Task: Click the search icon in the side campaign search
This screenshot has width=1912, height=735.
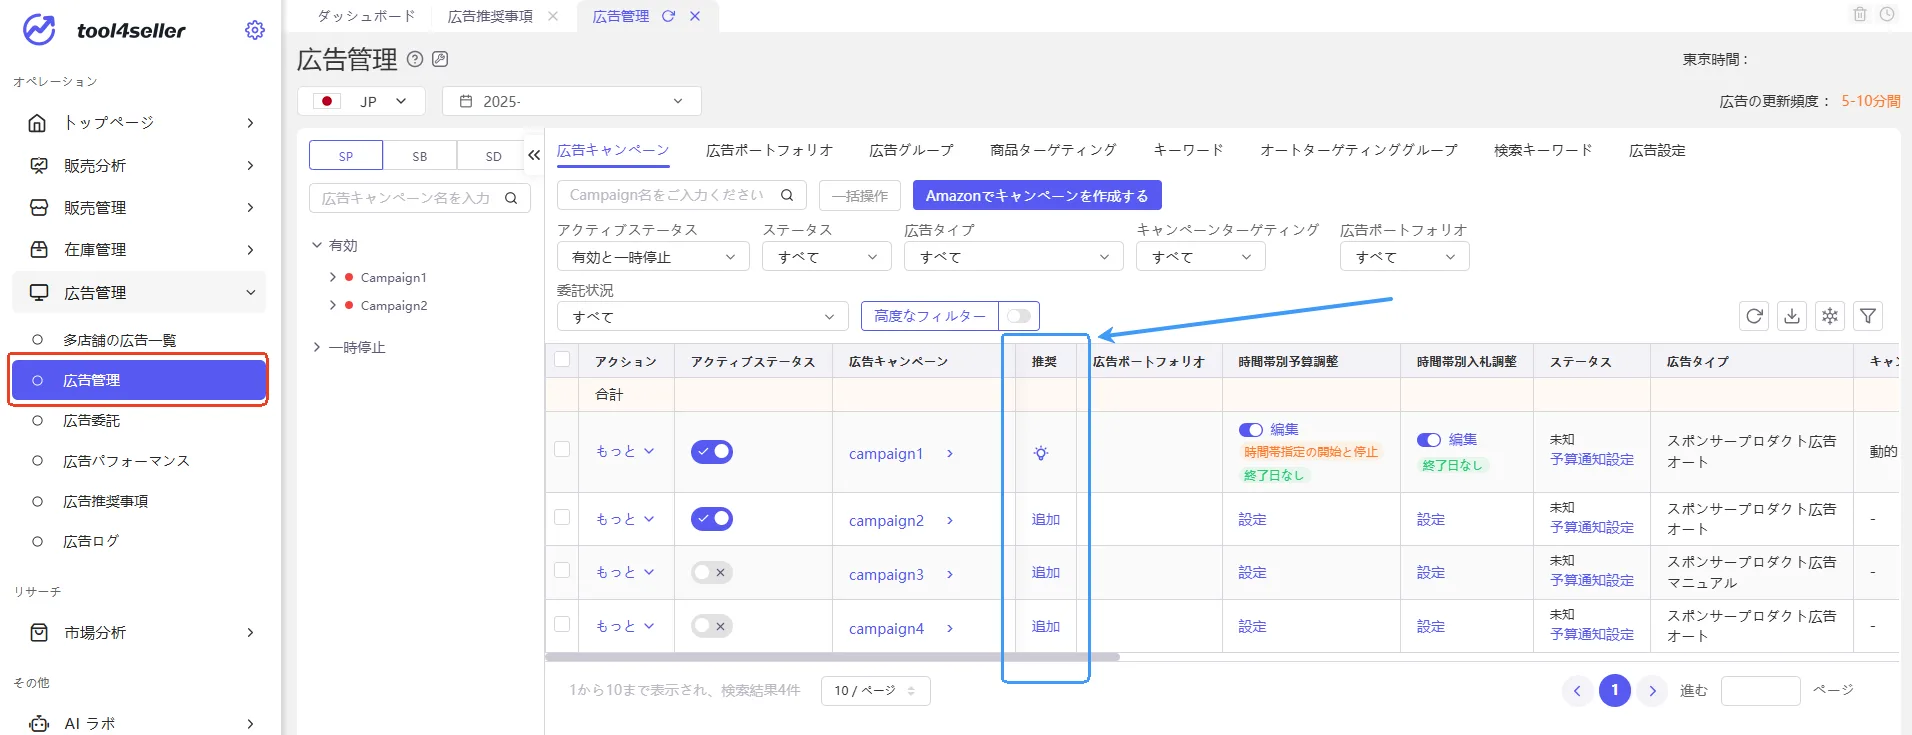Action: tap(511, 198)
